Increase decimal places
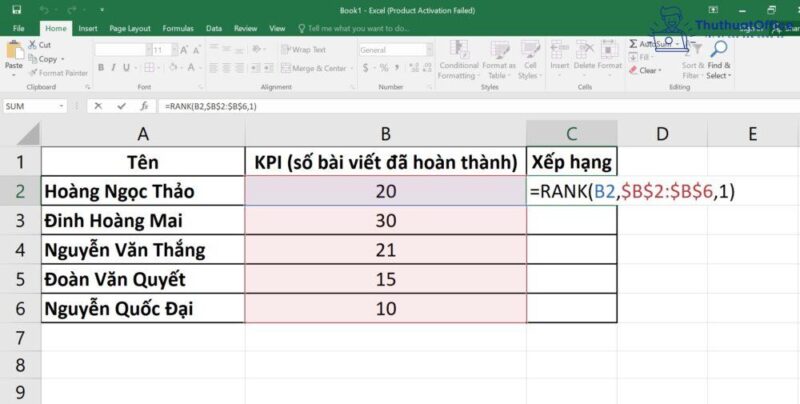The image size is (800, 404). coord(414,68)
